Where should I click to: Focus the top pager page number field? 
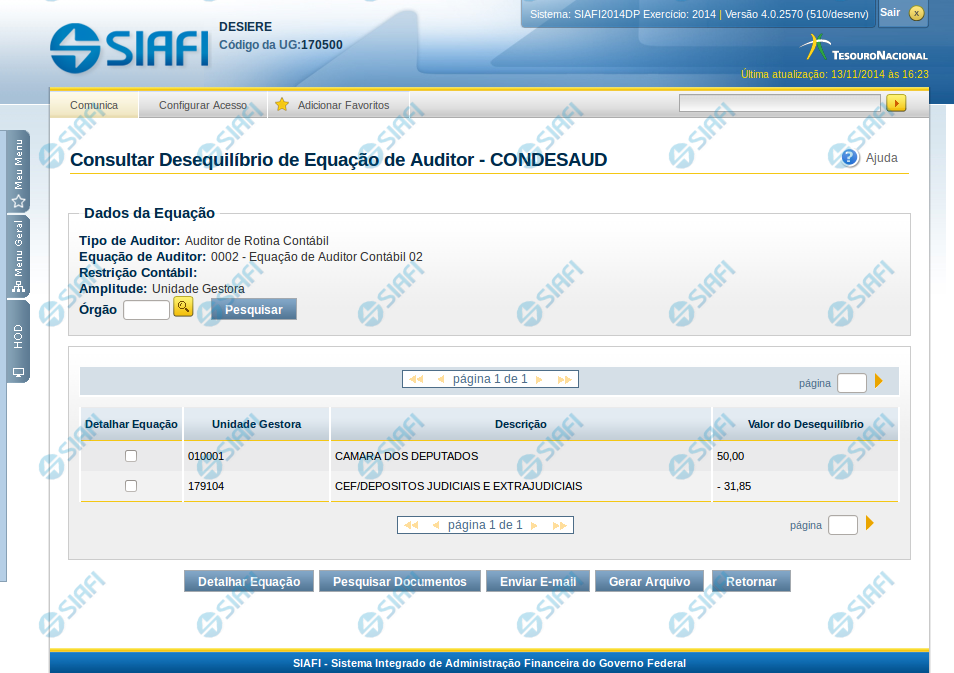click(851, 383)
